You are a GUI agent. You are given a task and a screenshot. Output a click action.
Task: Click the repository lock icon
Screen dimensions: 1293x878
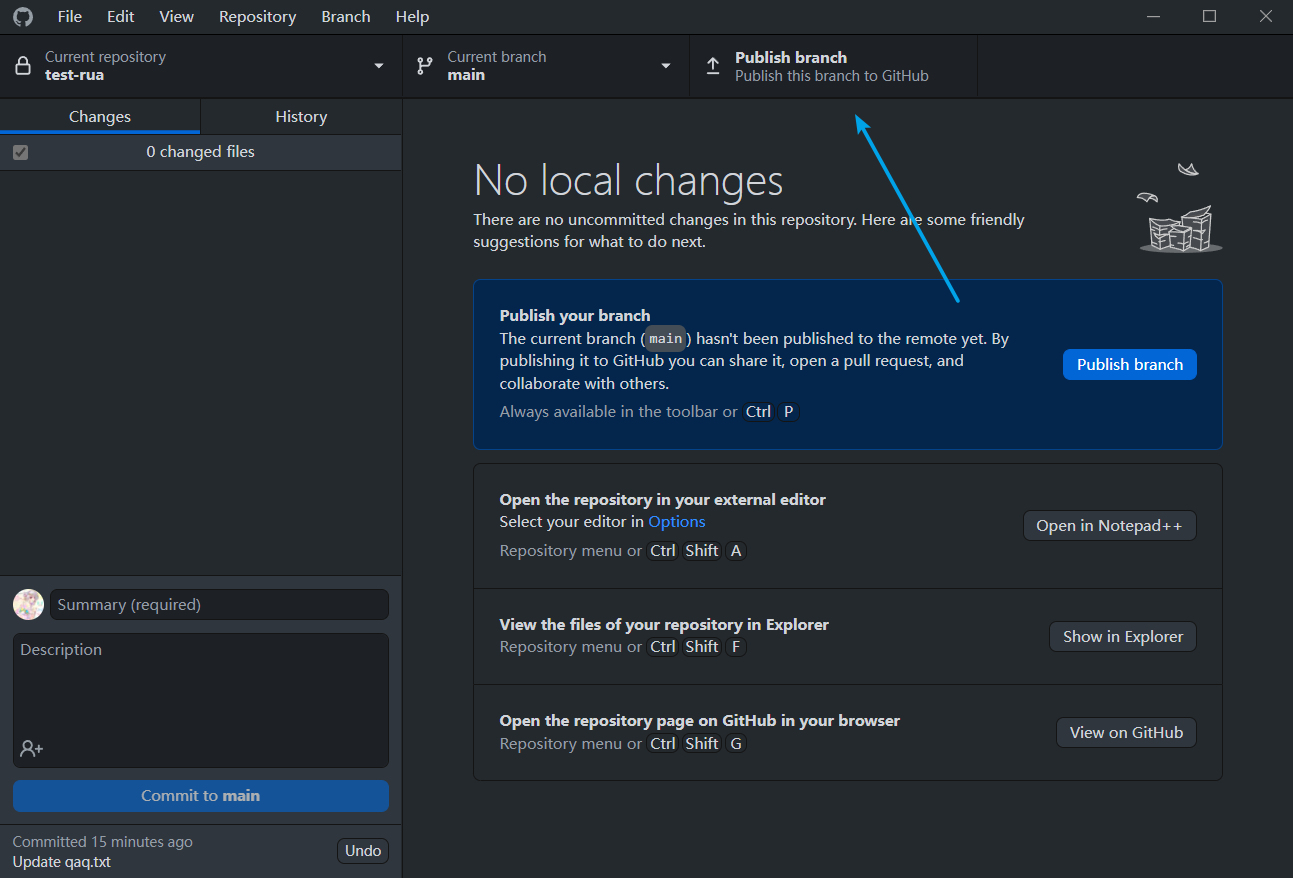pyautogui.click(x=23, y=66)
